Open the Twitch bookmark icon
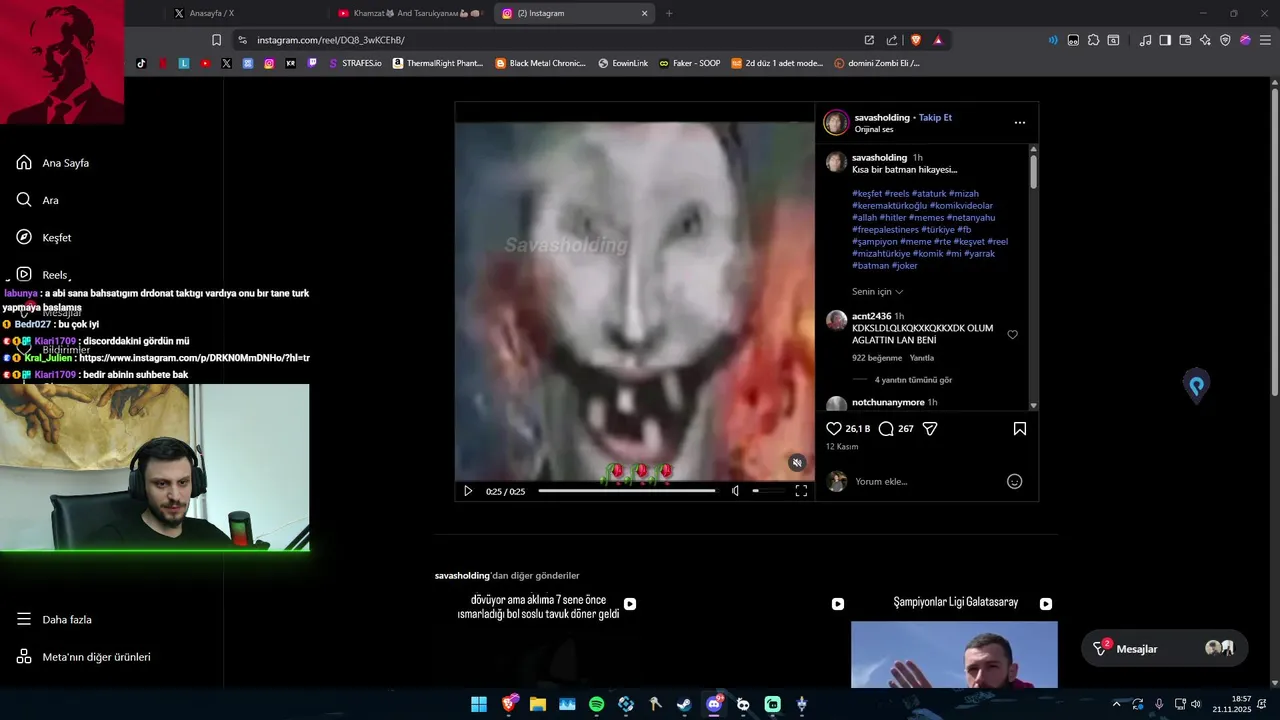1280x720 pixels. (x=312, y=63)
